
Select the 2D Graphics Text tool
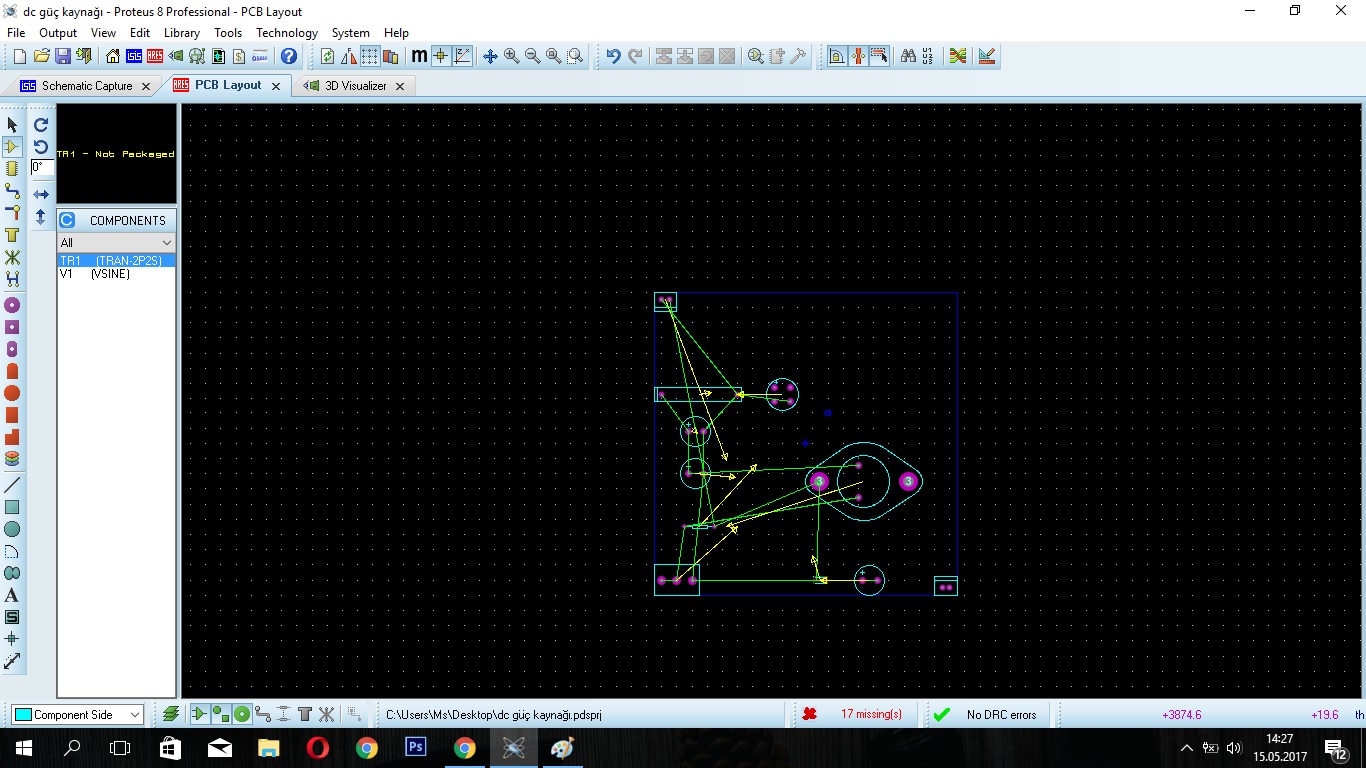(12, 595)
